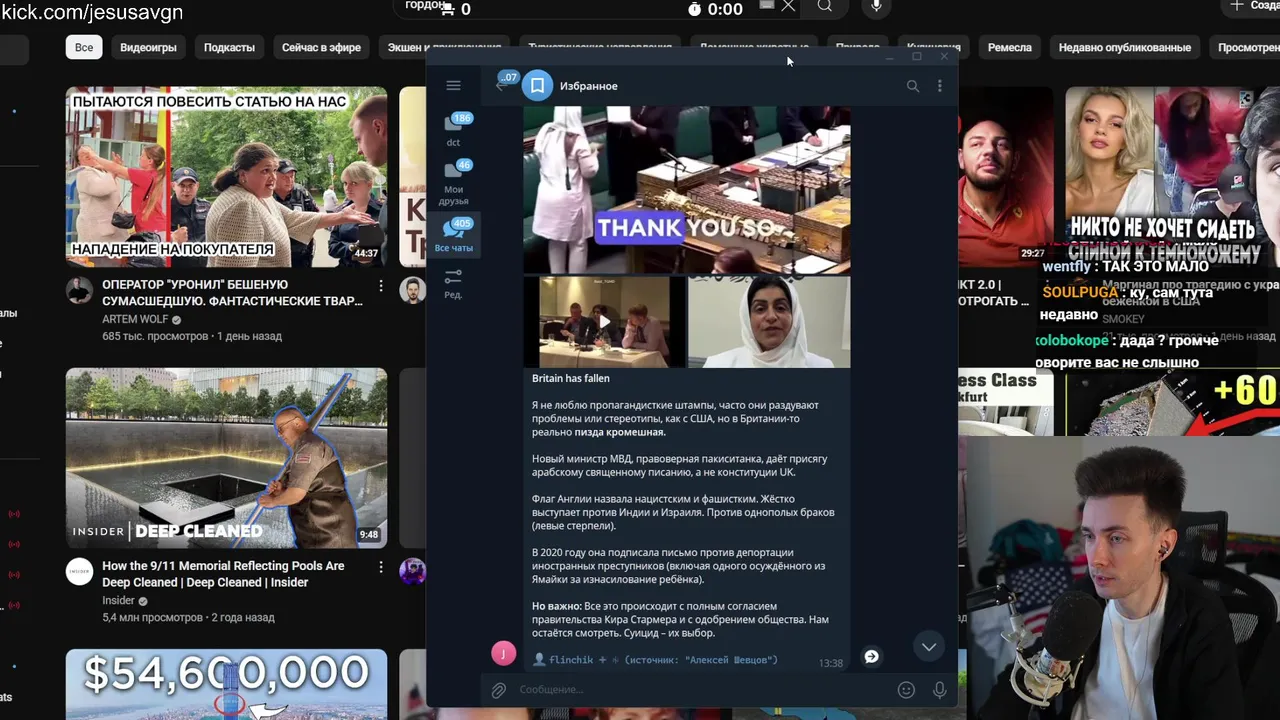Go back with the Telegram back arrow
This screenshot has width=1280, height=720.
503,85
